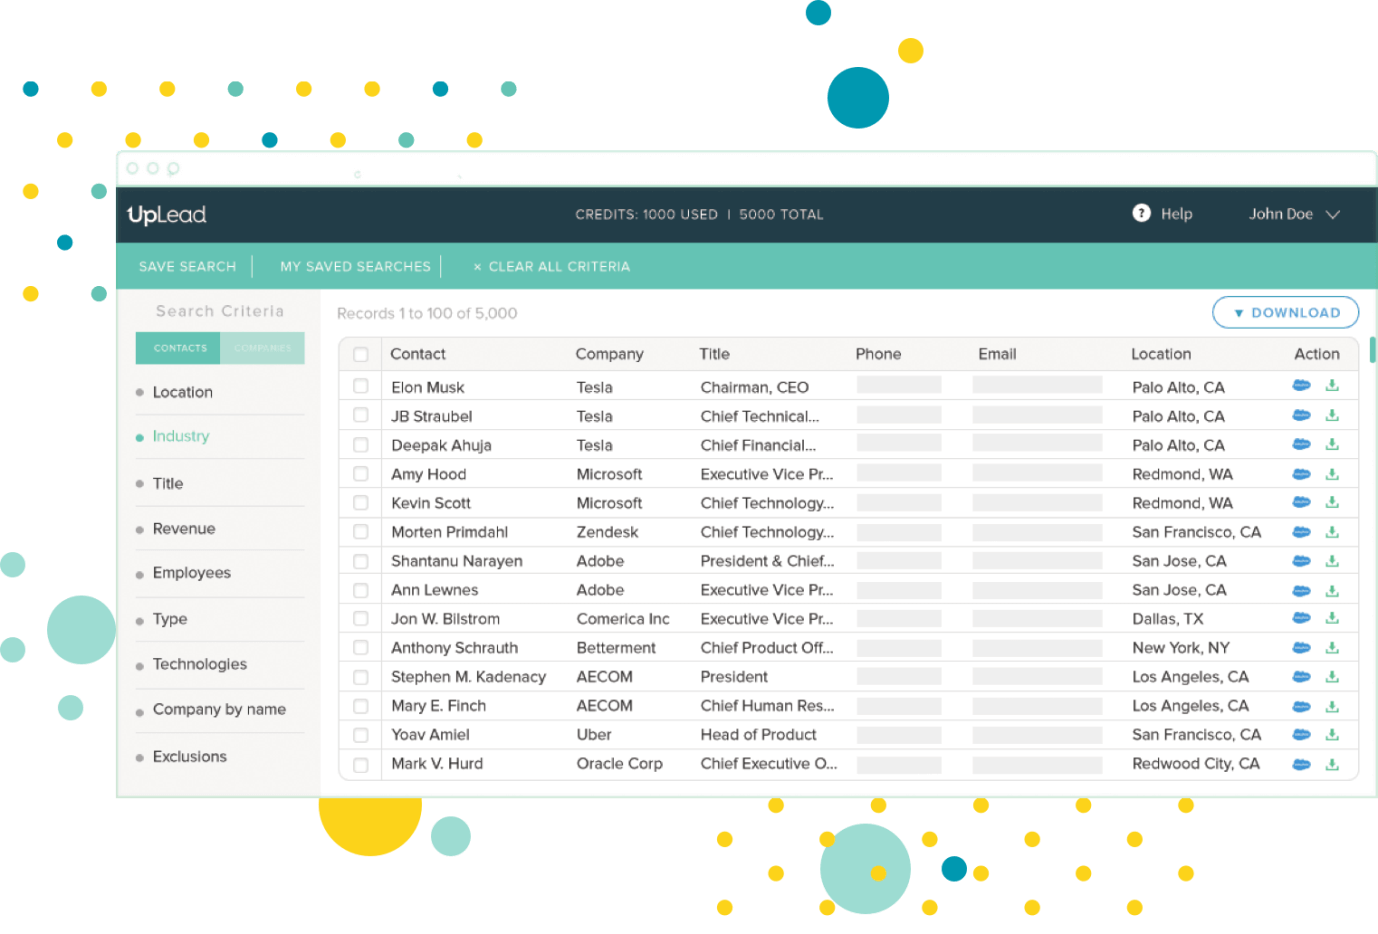
Task: Click the Salesforce cloud icon for Elon Musk
Action: pyautogui.click(x=1301, y=386)
